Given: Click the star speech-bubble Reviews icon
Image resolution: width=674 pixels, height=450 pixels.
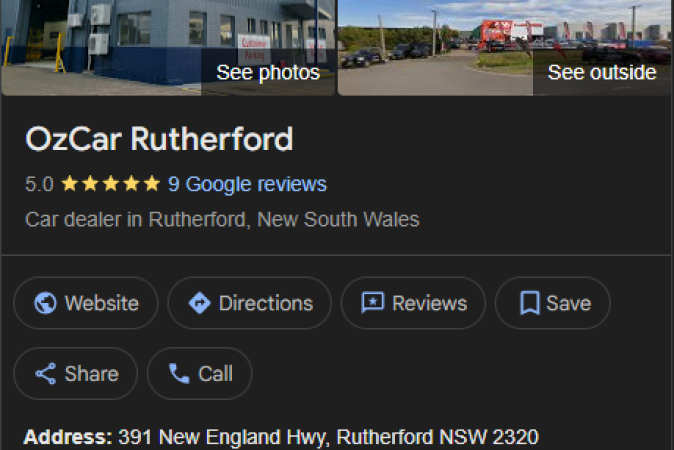Looking at the screenshot, I should [x=373, y=303].
